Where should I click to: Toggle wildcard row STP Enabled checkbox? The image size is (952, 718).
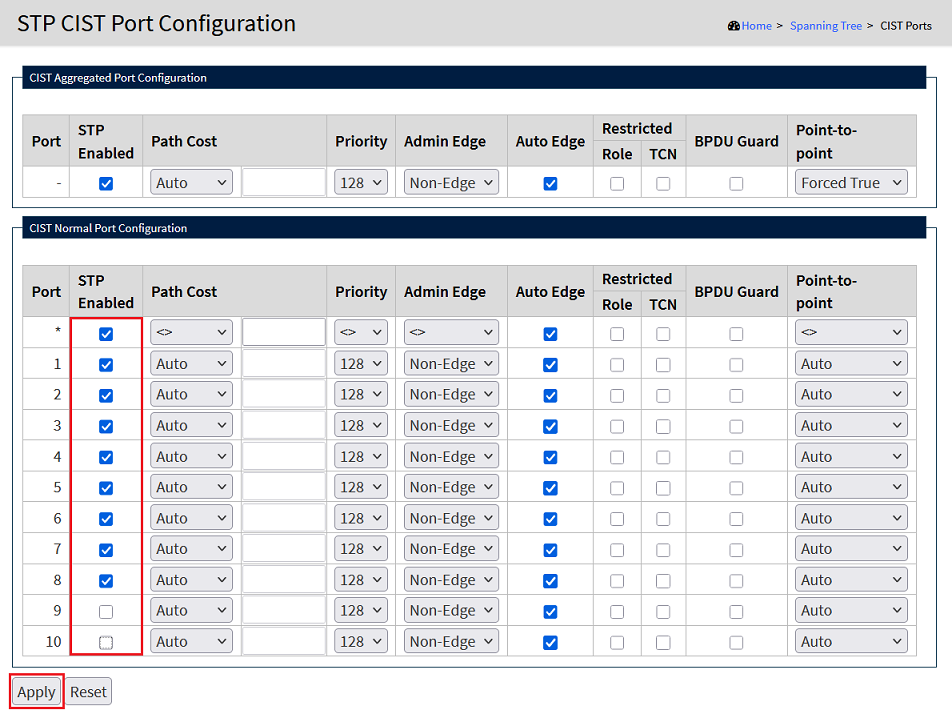(x=106, y=334)
